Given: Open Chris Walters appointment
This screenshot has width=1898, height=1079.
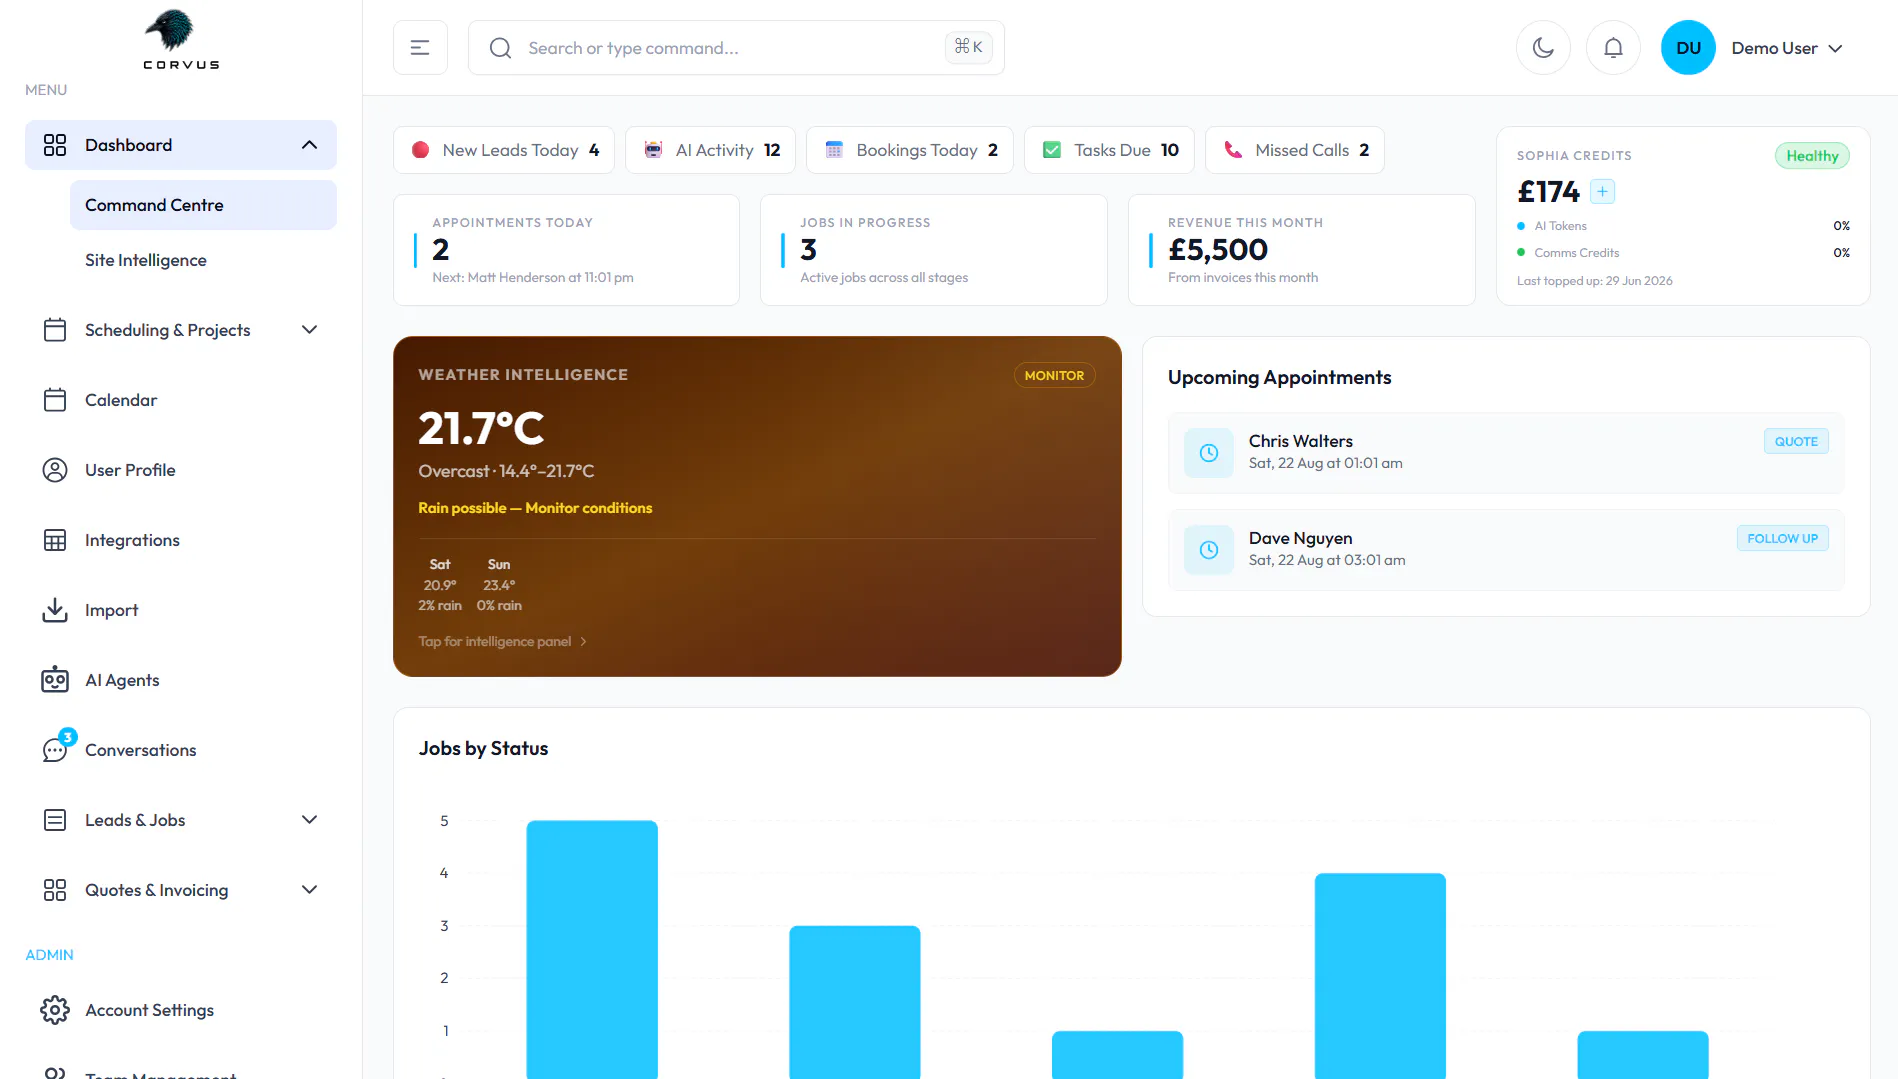Looking at the screenshot, I should pyautogui.click(x=1506, y=453).
